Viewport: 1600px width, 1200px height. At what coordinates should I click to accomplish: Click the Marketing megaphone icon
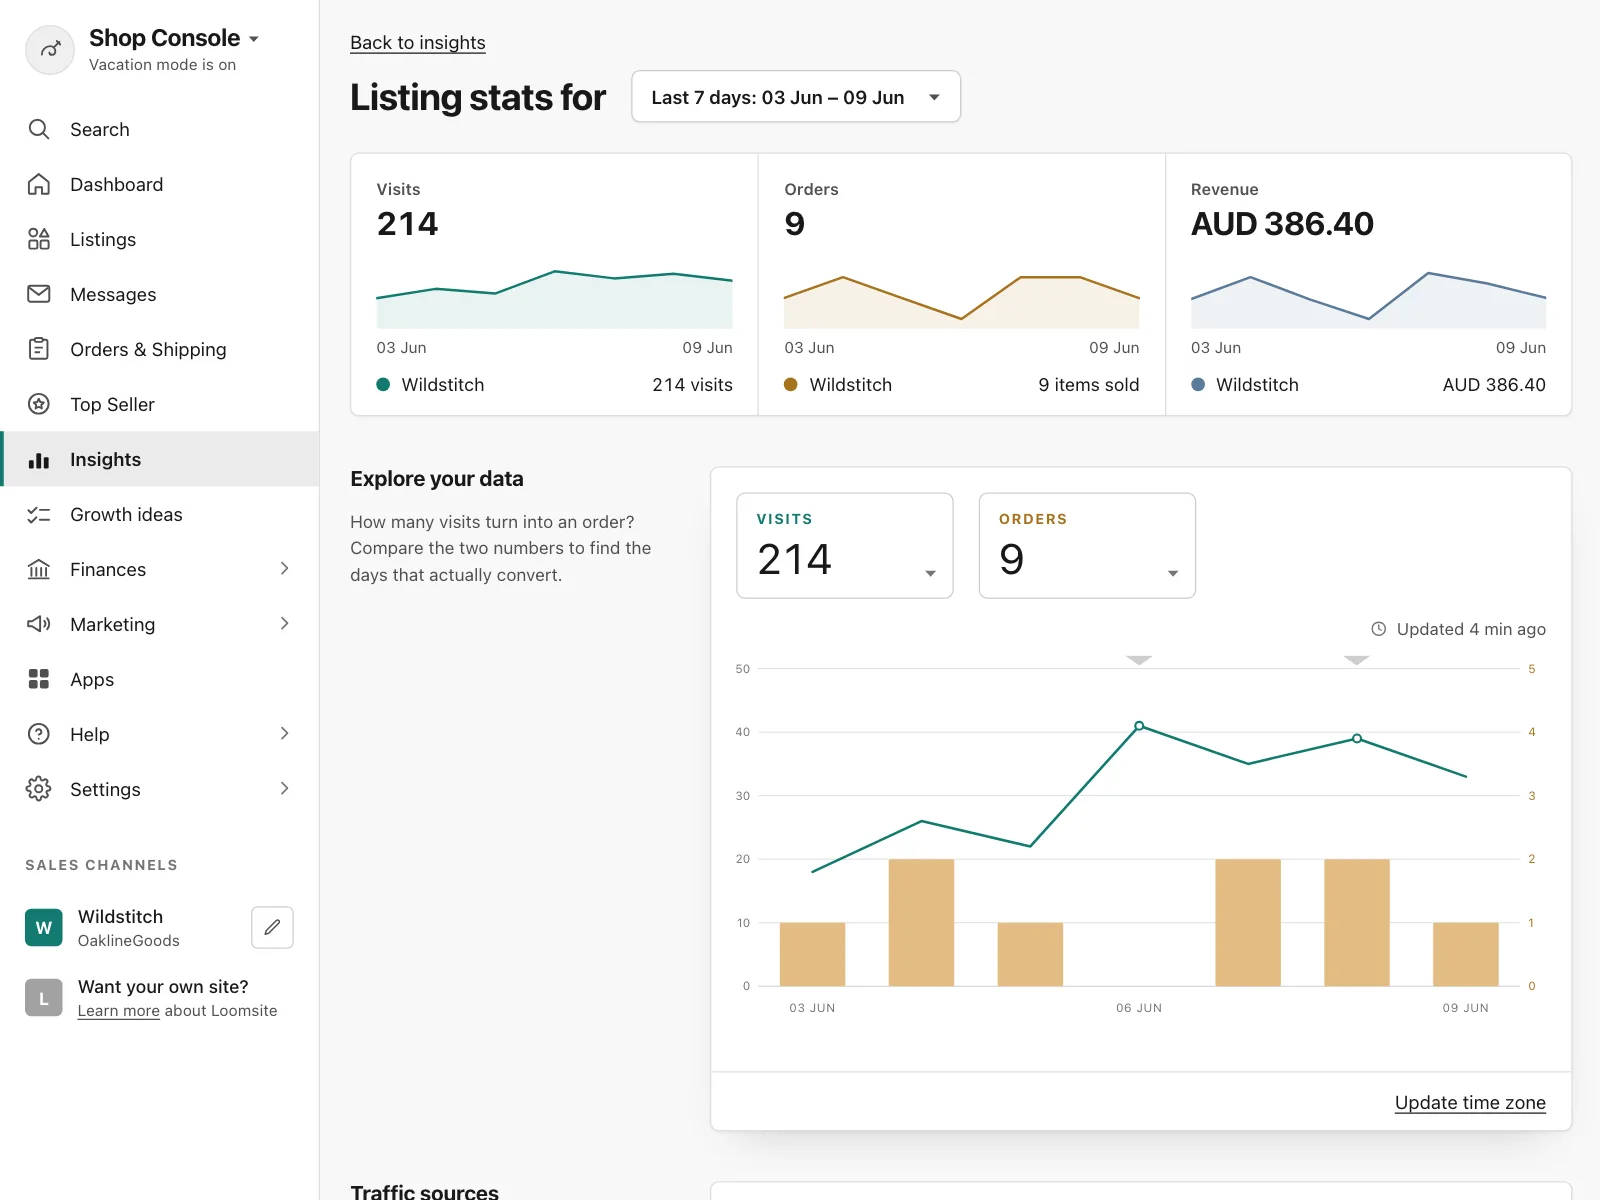point(39,624)
